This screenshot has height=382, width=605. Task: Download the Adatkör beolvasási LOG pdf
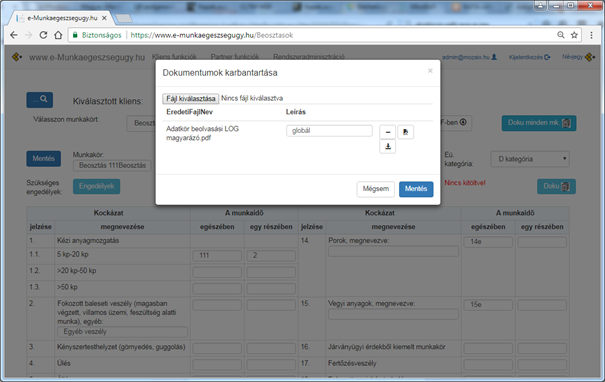(x=387, y=147)
